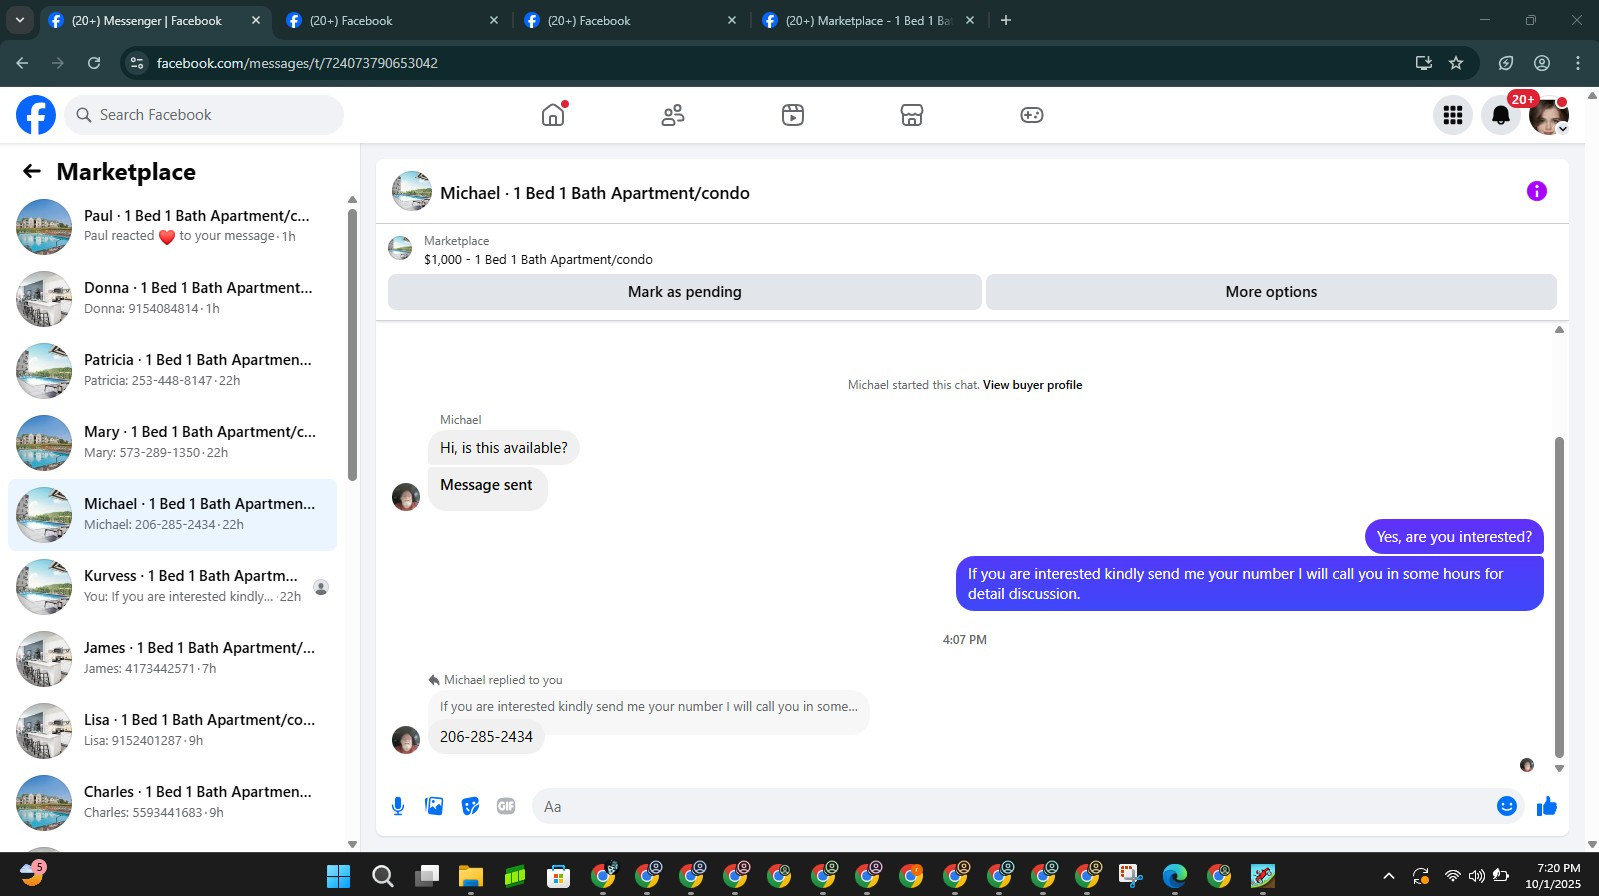Open the emoji picker in message box
This screenshot has height=896, width=1599.
click(1507, 806)
